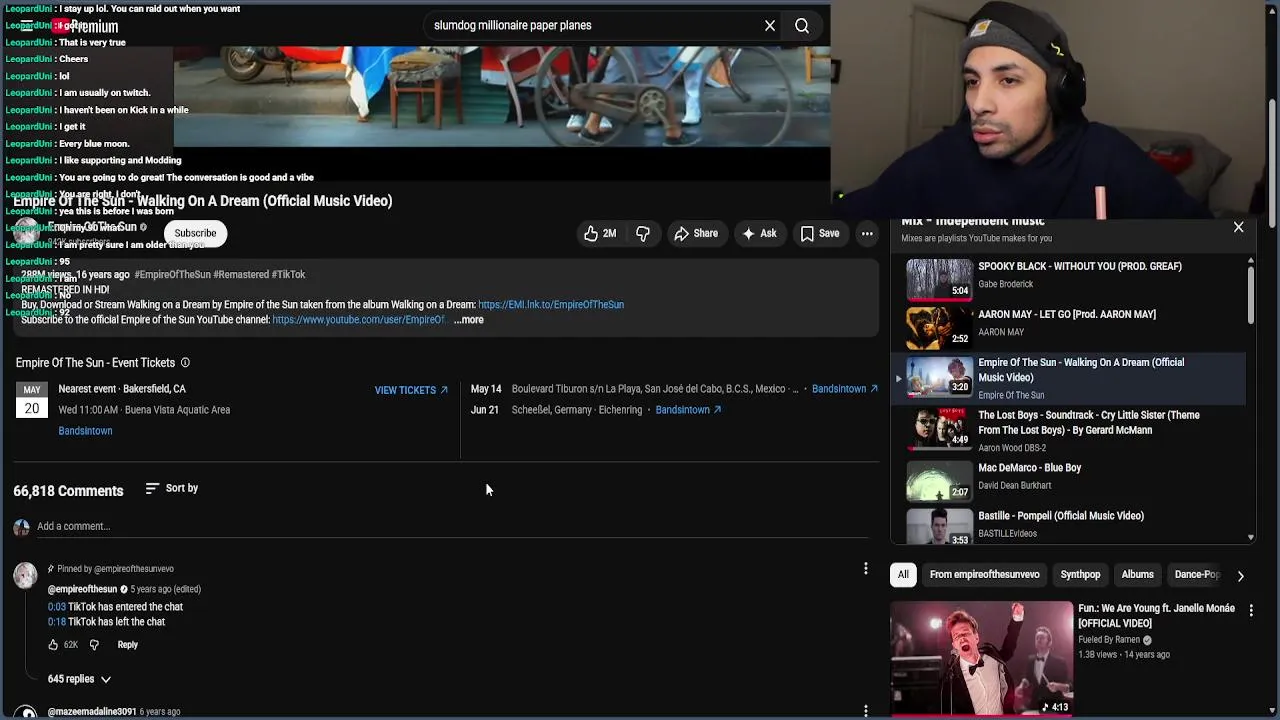Open the Ask assistant button
The image size is (1280, 720).
coord(759,233)
